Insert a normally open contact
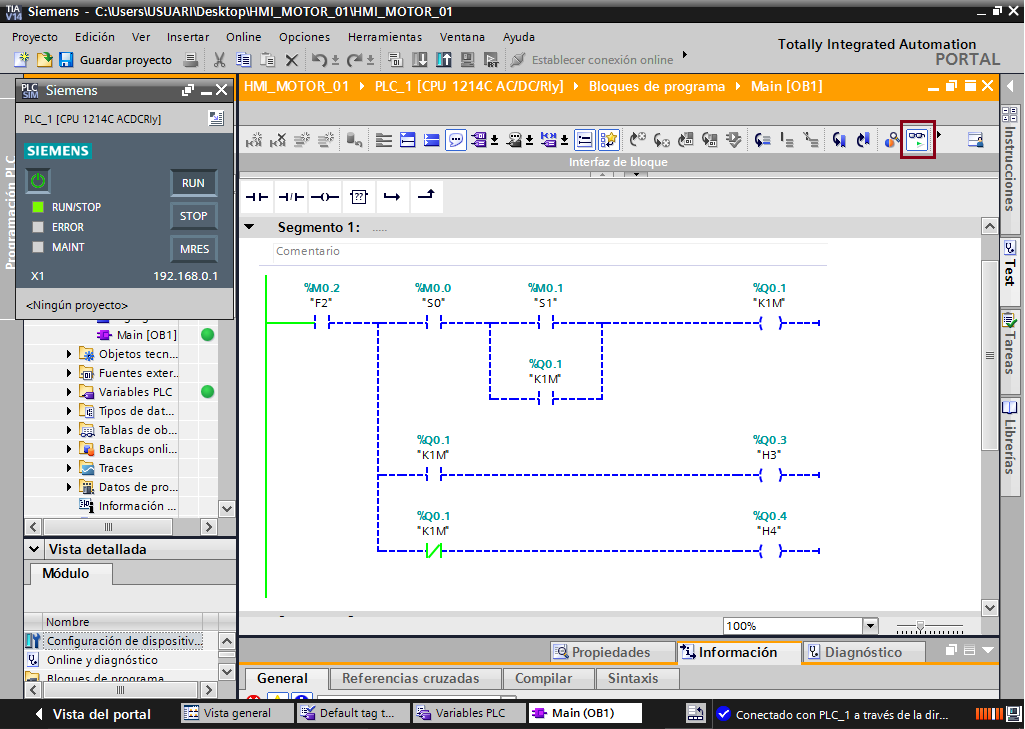The height and width of the screenshot is (729, 1025). tap(257, 196)
